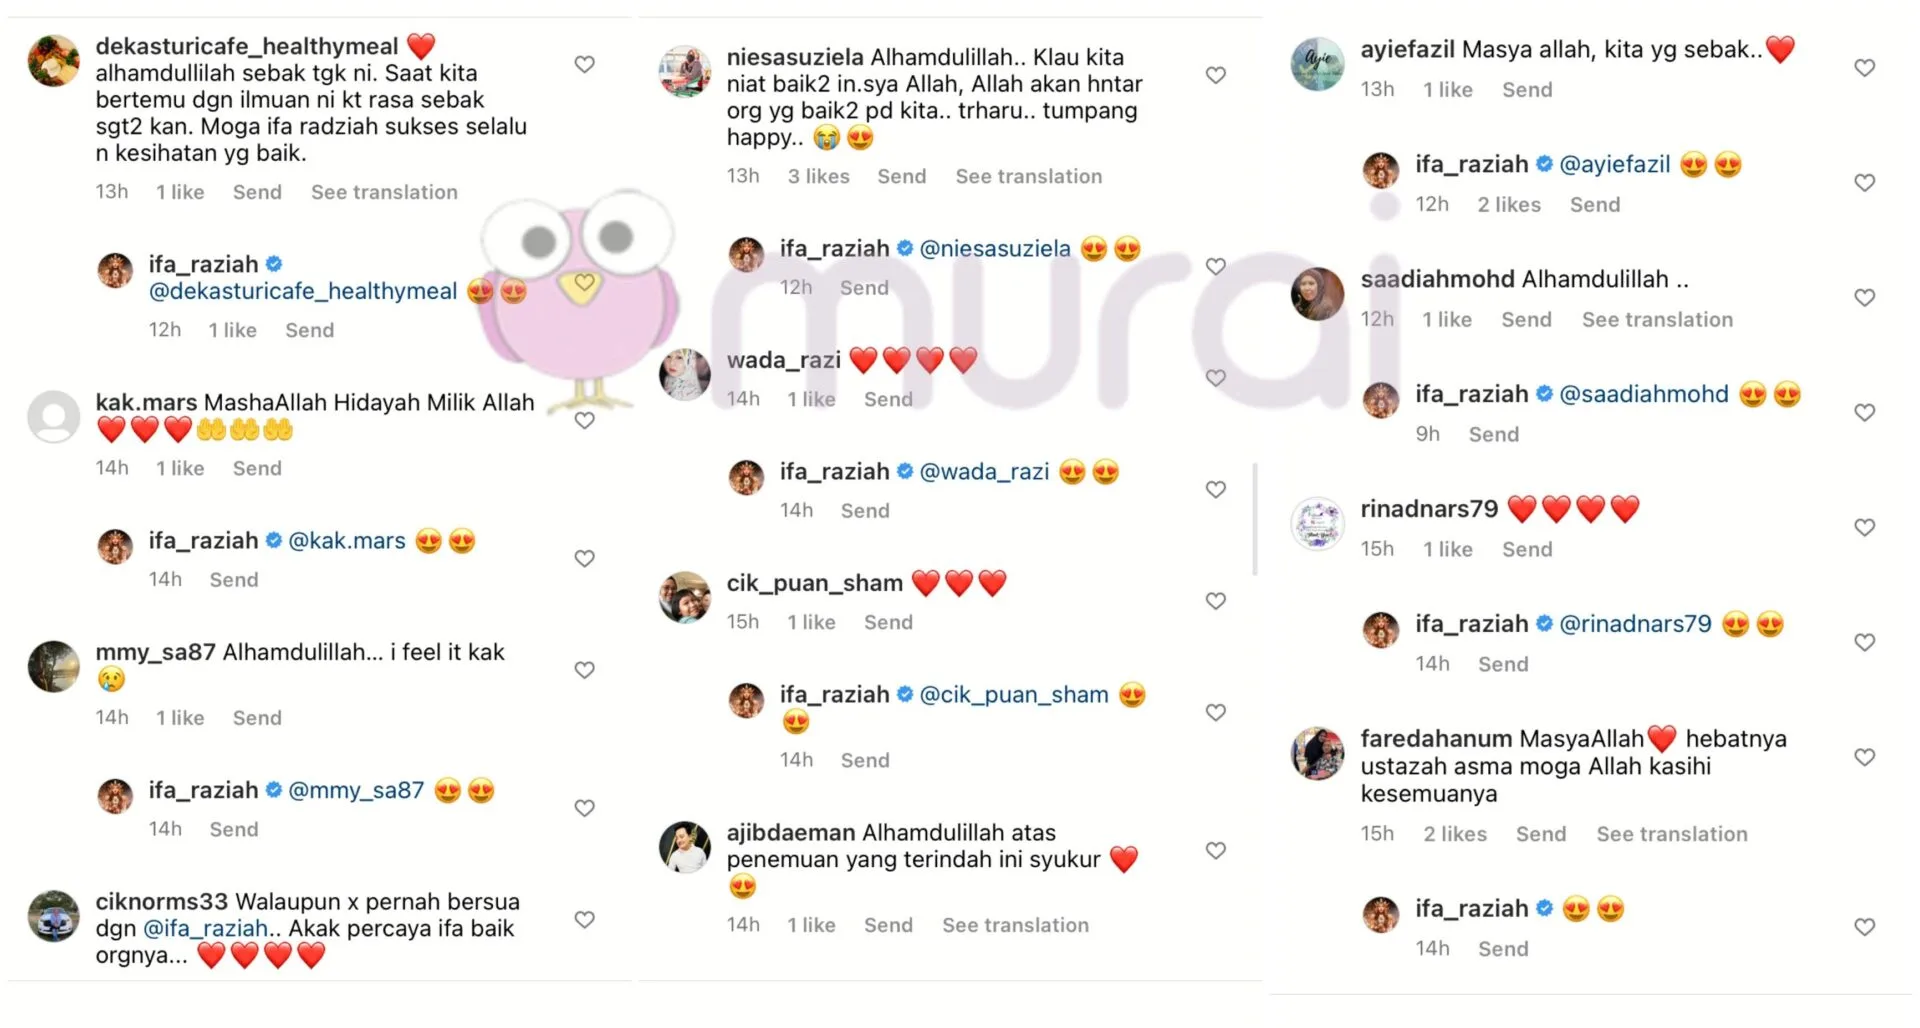Like mmy_sa87's comment with the heart icon
Viewport: 1920px width, 1028px height.
pos(585,670)
